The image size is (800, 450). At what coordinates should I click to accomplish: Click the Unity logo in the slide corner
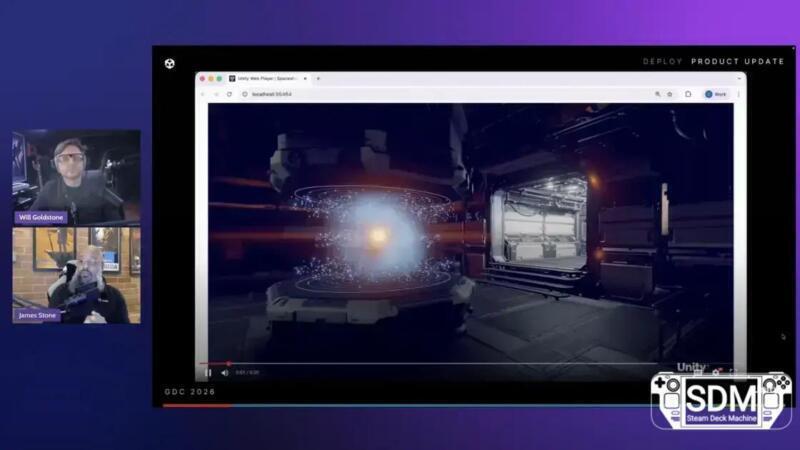point(170,63)
